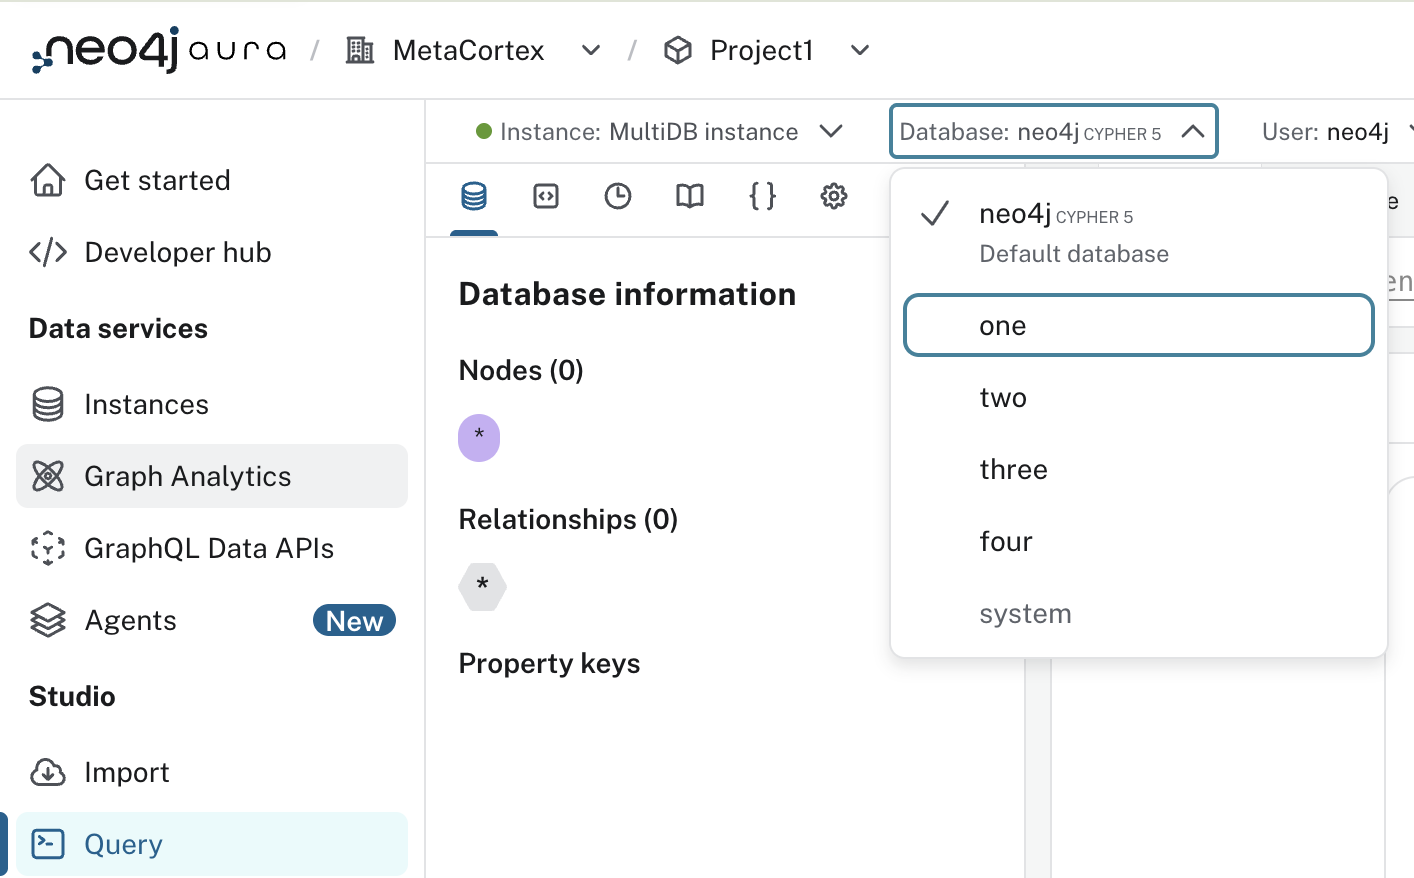Open Agents section
Image resolution: width=1414 pixels, height=878 pixels.
[x=212, y=620]
